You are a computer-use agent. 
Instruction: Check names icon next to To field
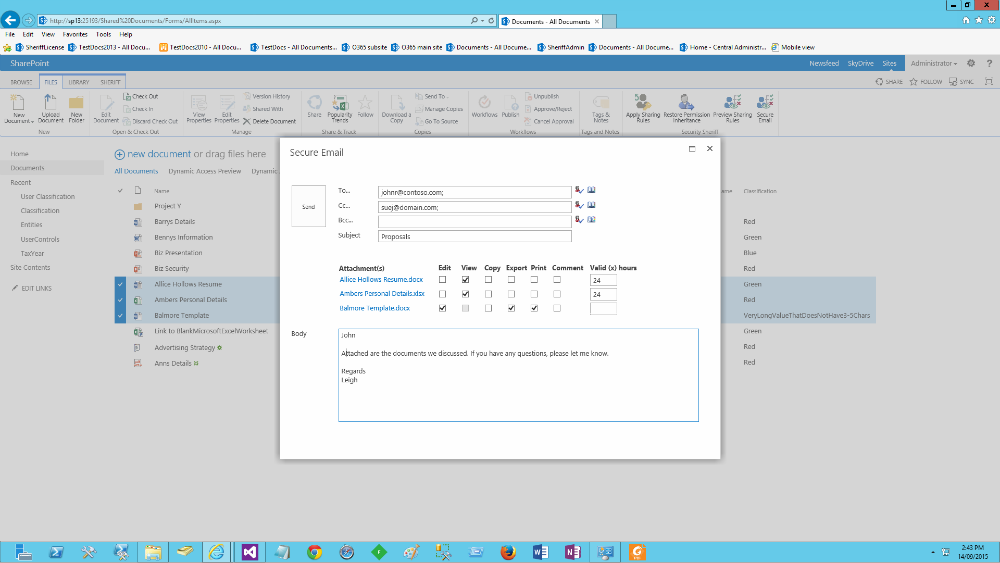[x=579, y=190]
